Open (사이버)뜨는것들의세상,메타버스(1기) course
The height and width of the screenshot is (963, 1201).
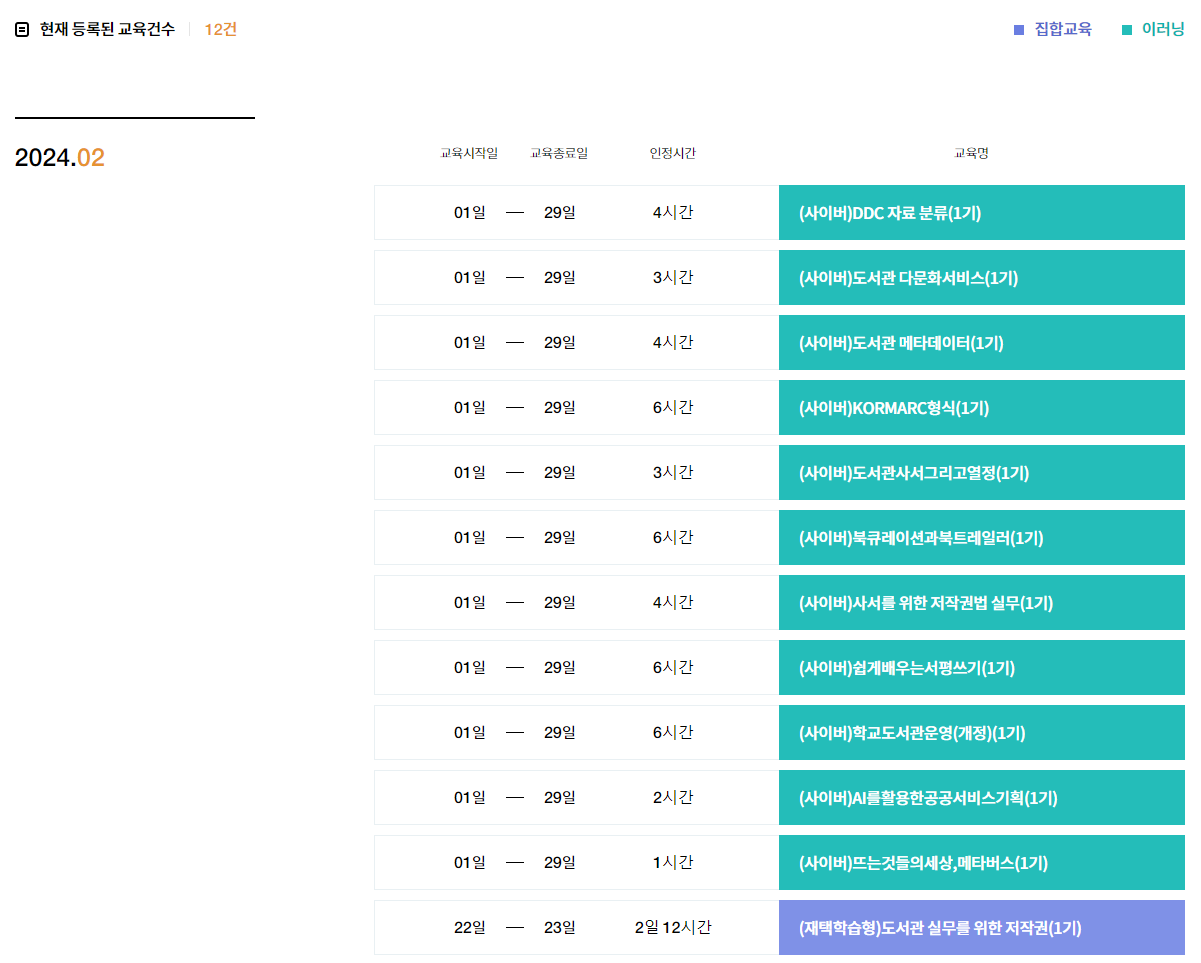[982, 863]
